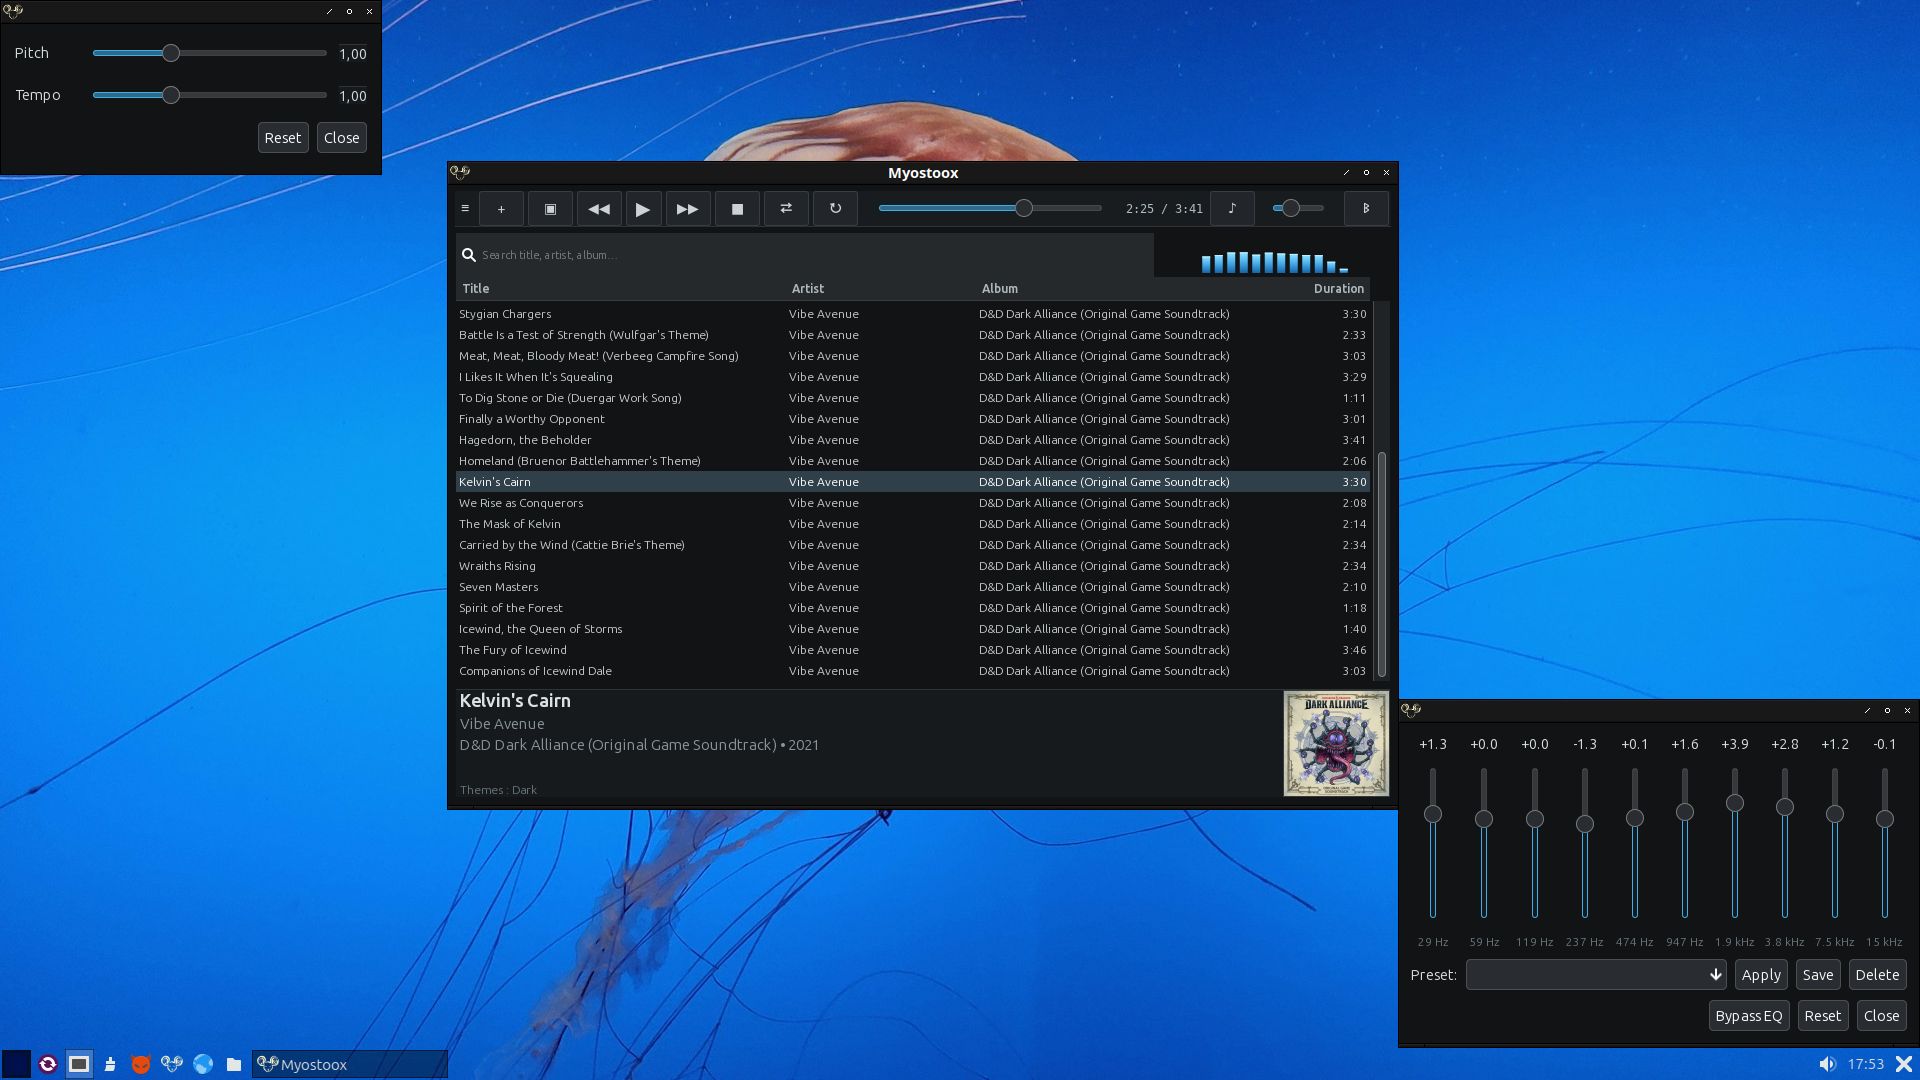The image size is (1920, 1080).
Task: Select the track 'Hagedorn, the Beholder'
Action: [912, 440]
